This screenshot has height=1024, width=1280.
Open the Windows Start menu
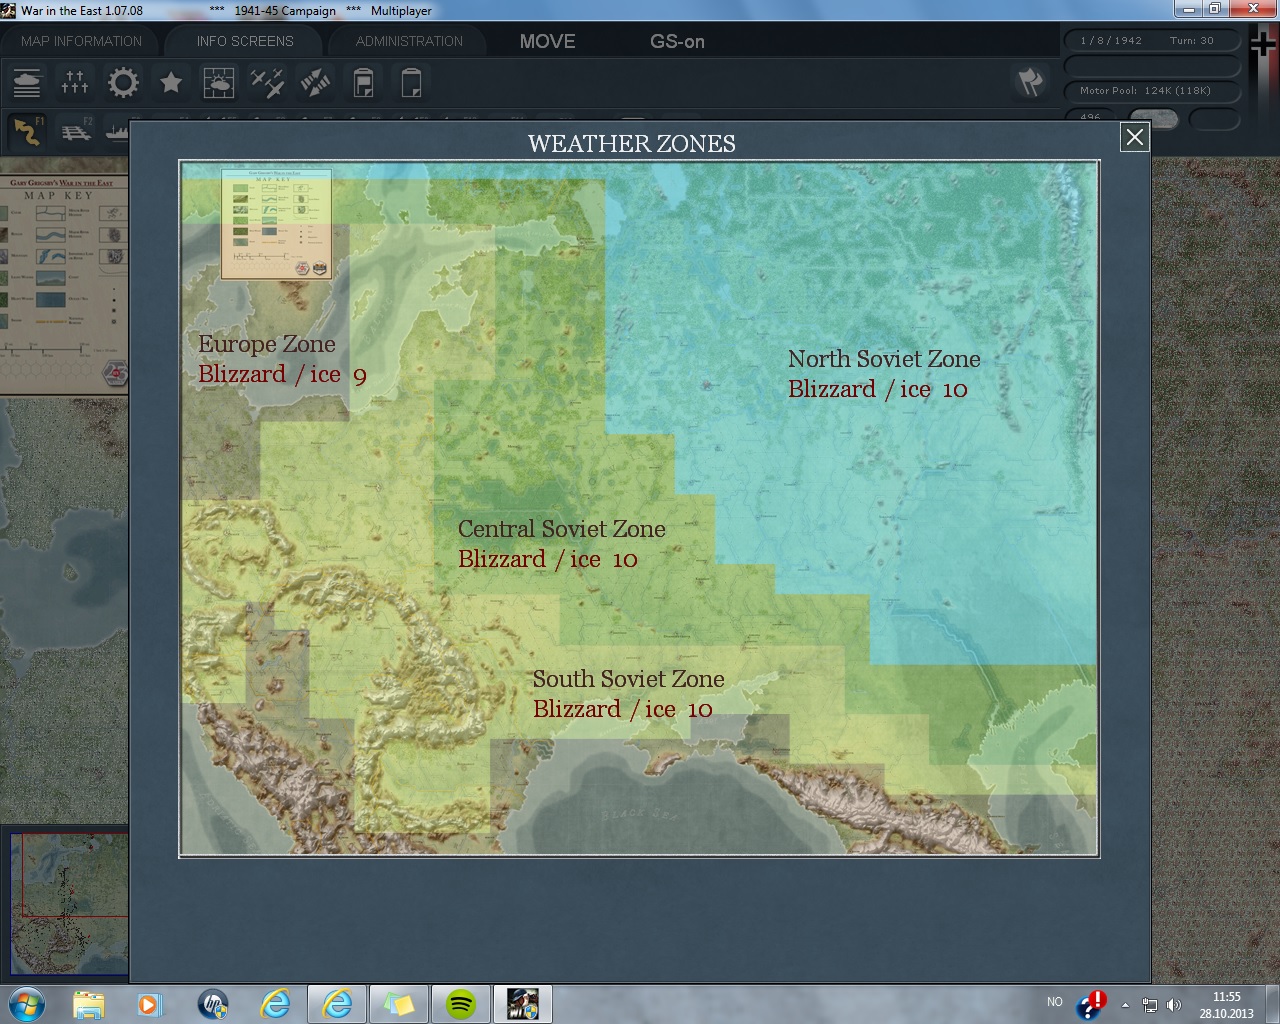(x=26, y=1004)
